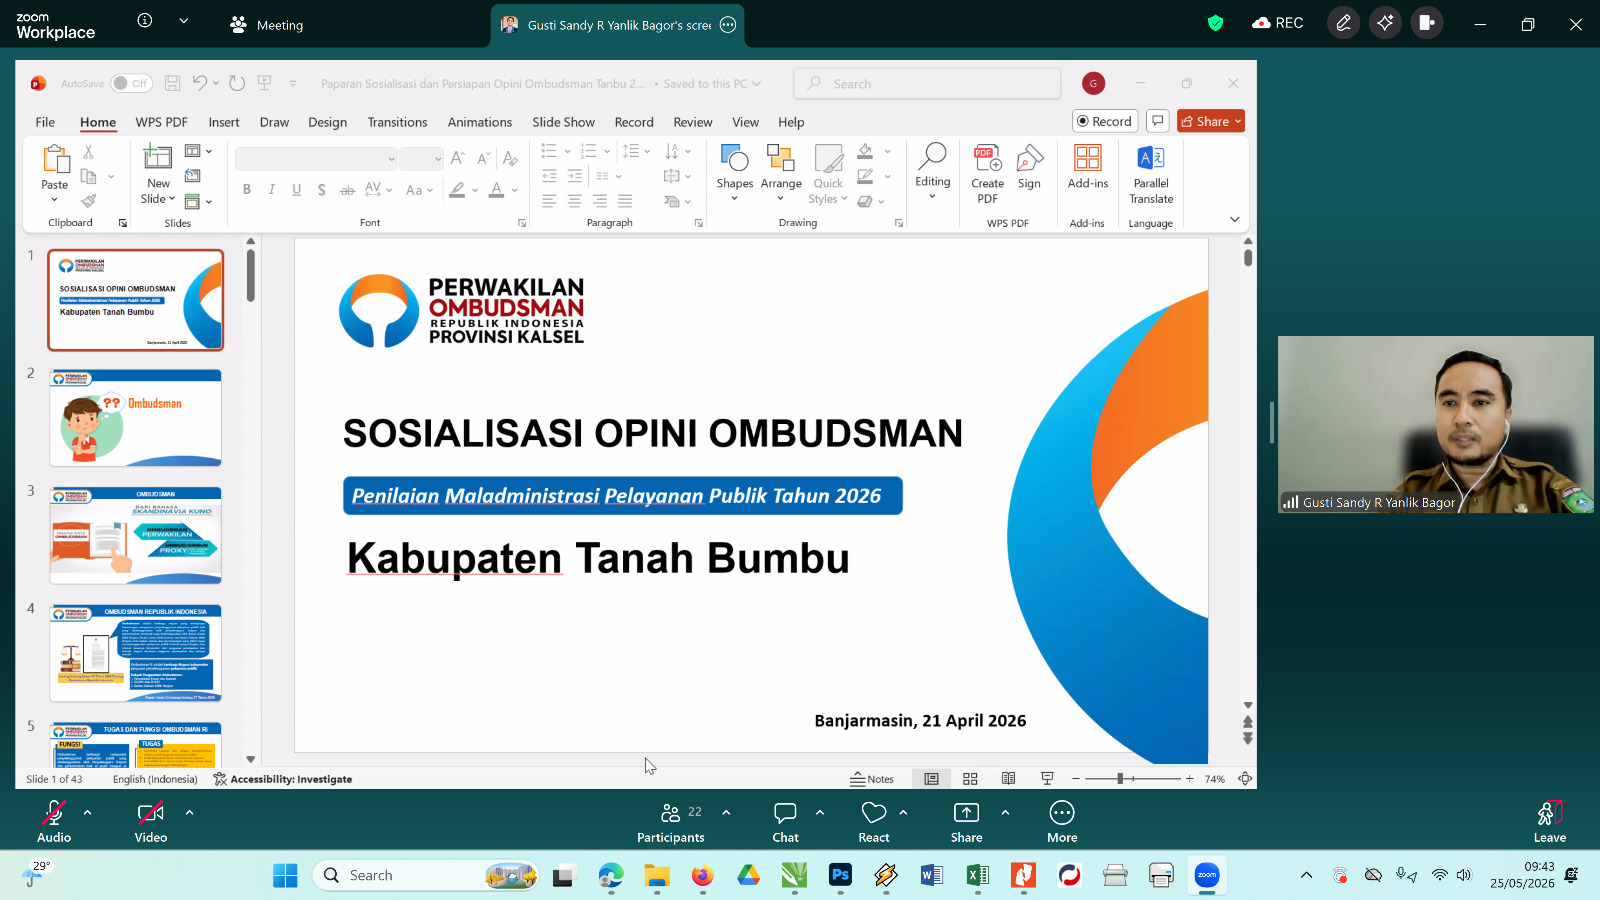Click the Sign icon in WPS PDF
The image size is (1600, 900).
pos(1029,160)
